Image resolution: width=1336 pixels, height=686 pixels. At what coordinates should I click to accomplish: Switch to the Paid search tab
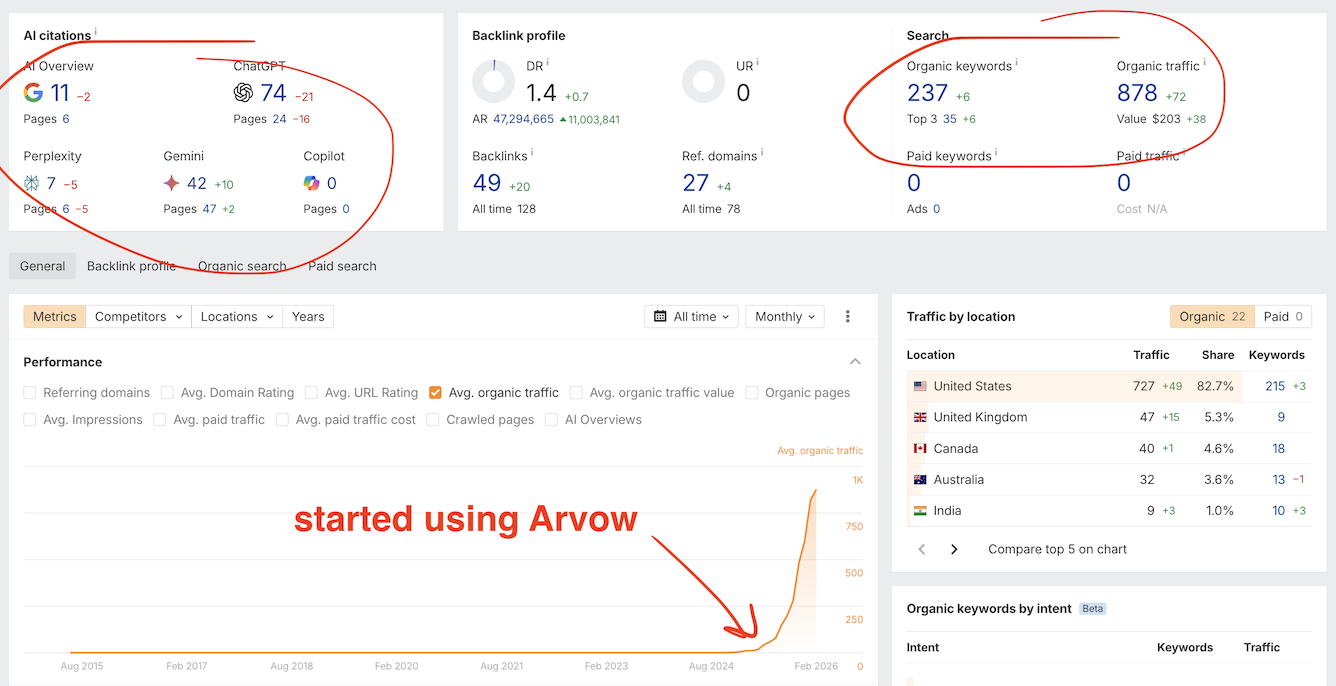tap(342, 266)
